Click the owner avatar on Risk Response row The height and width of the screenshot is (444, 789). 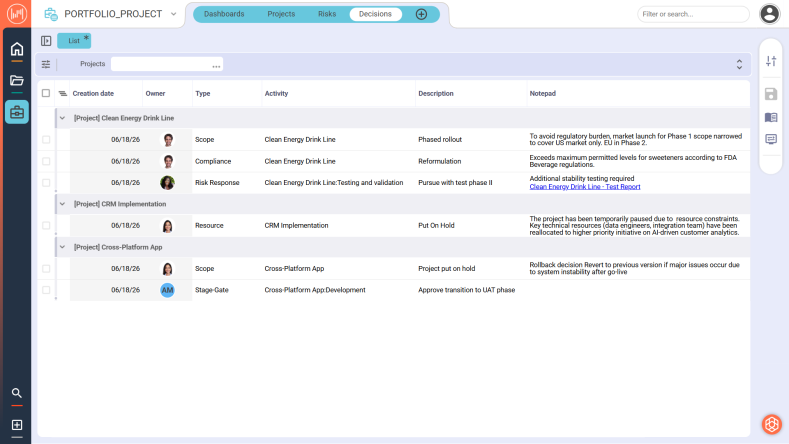tap(168, 183)
